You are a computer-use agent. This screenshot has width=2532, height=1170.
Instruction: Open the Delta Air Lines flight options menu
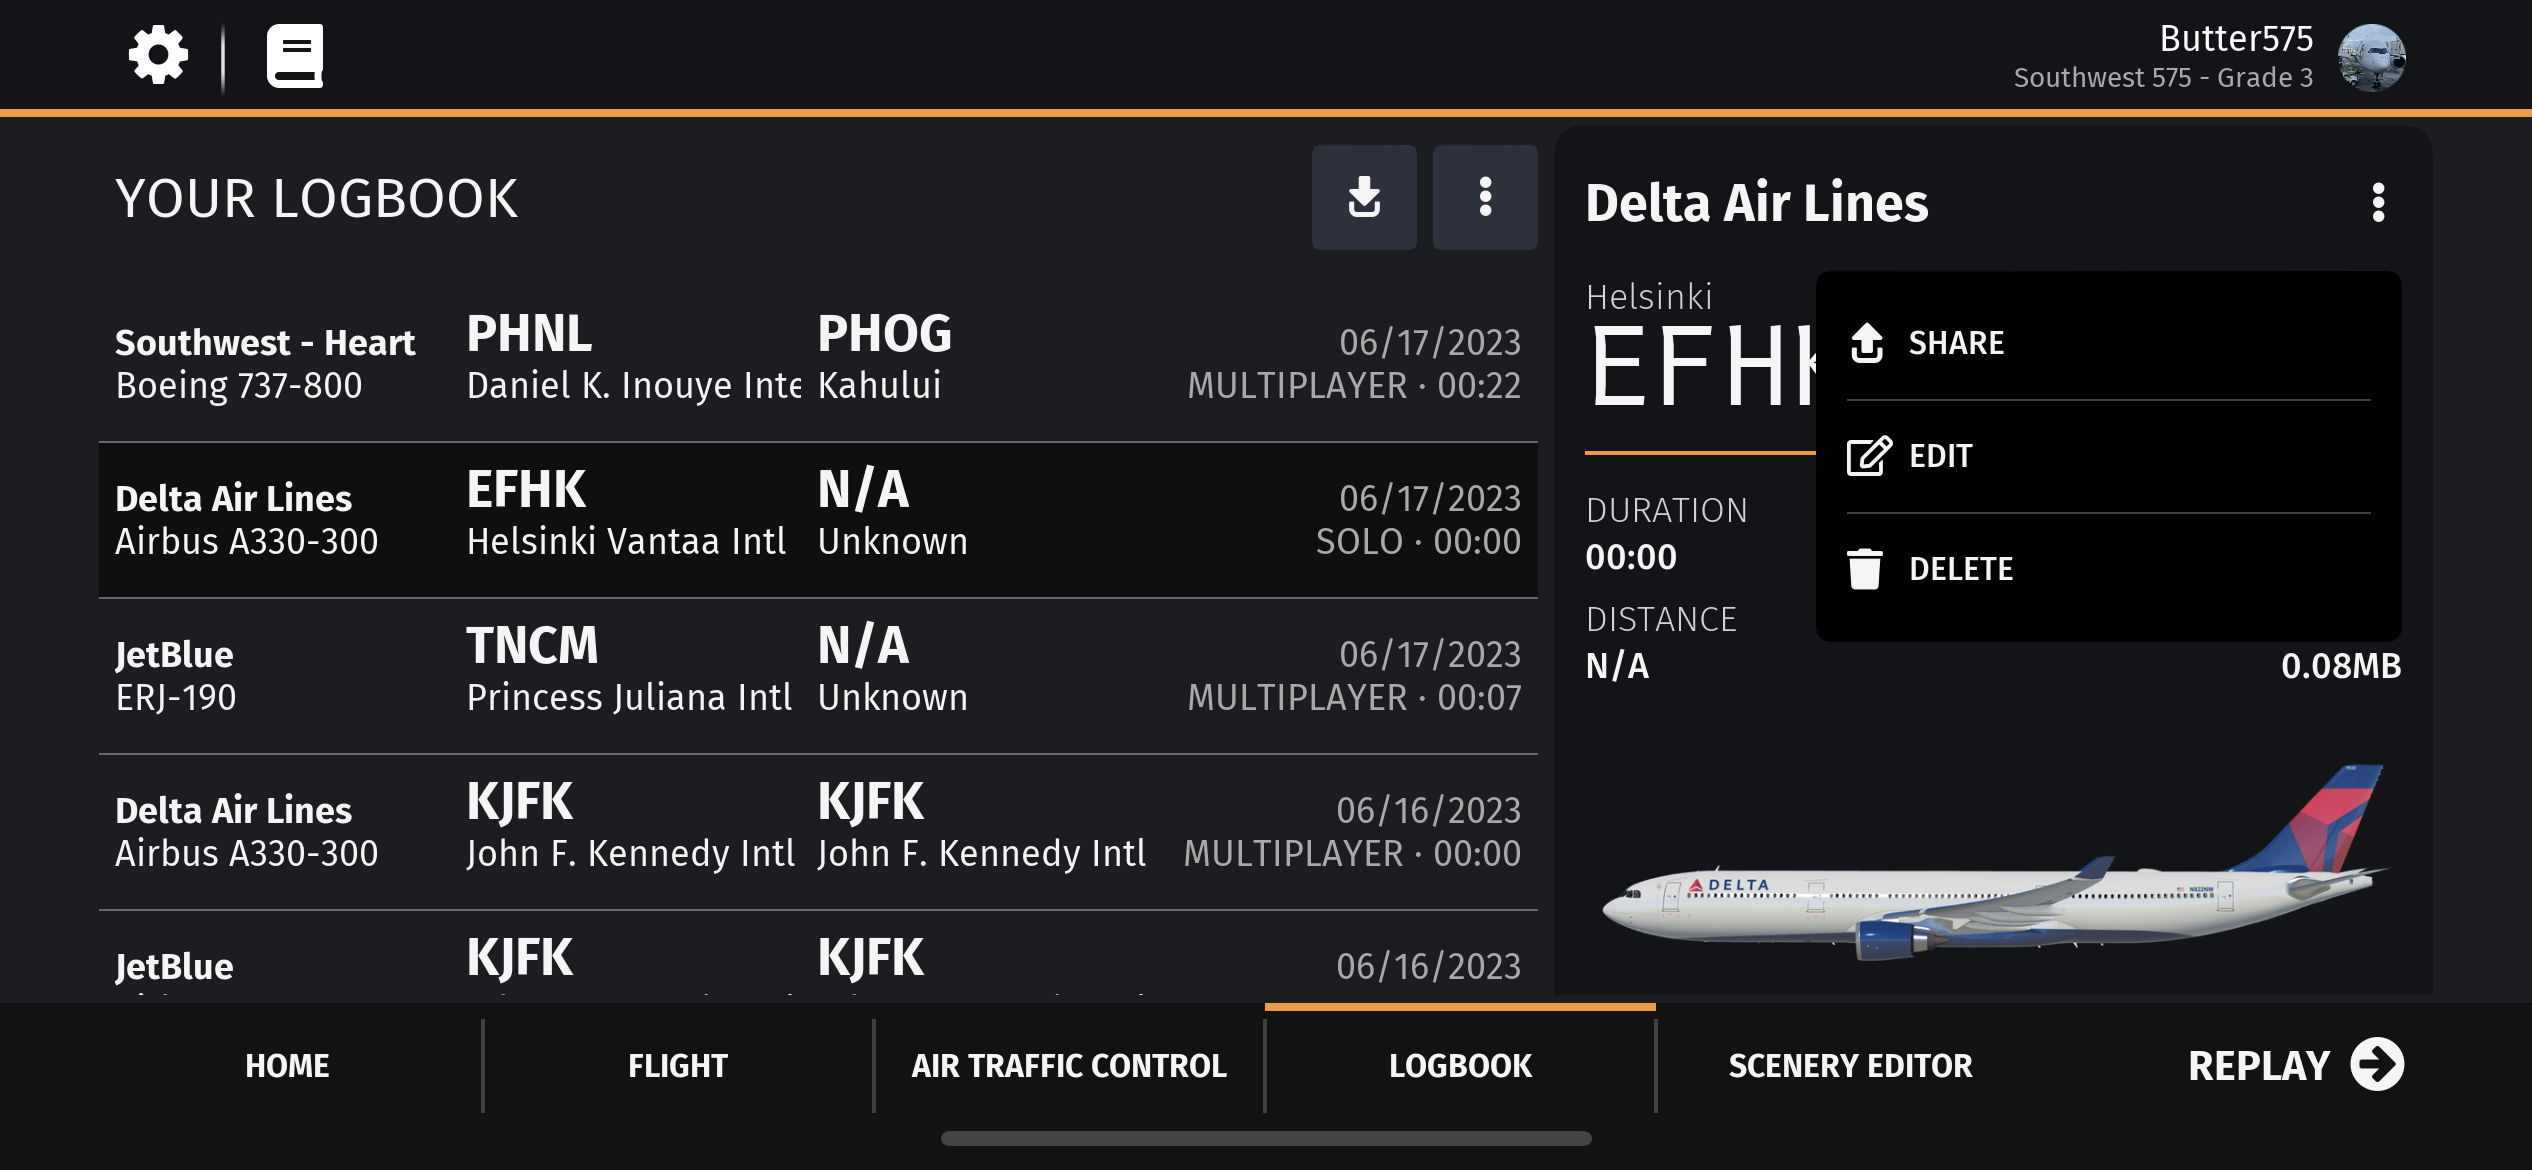tap(2378, 203)
